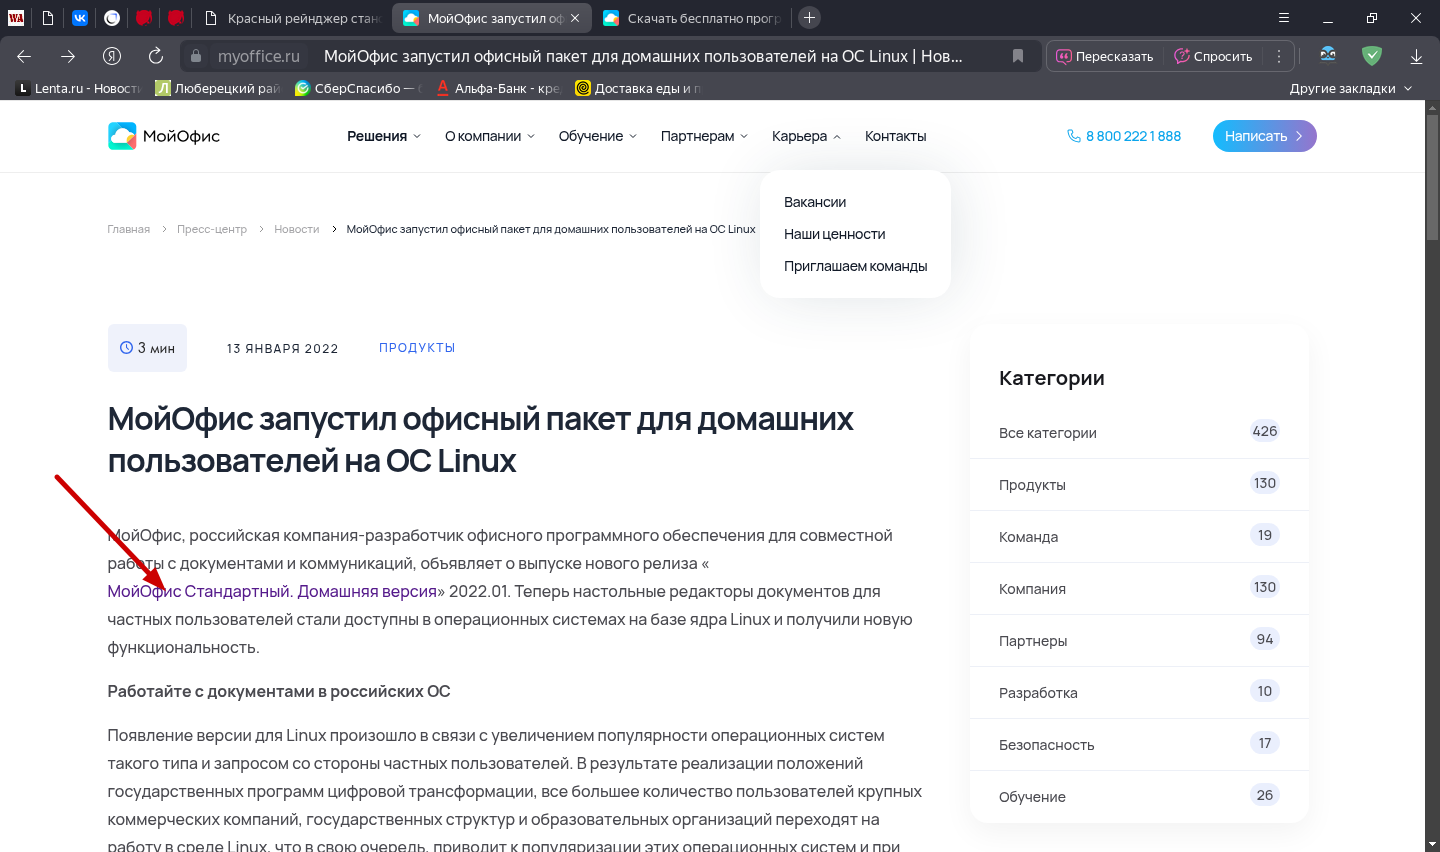
Task: Collapse Карьера navigation dropdown
Action: pyautogui.click(x=806, y=136)
